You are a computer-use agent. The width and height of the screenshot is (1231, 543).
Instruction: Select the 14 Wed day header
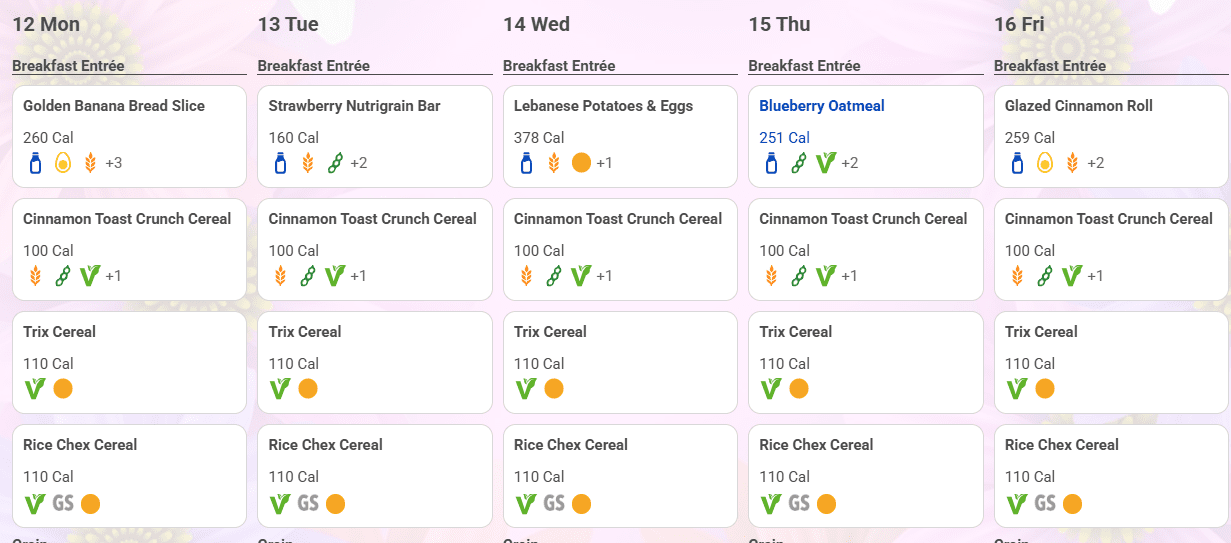[x=537, y=24]
